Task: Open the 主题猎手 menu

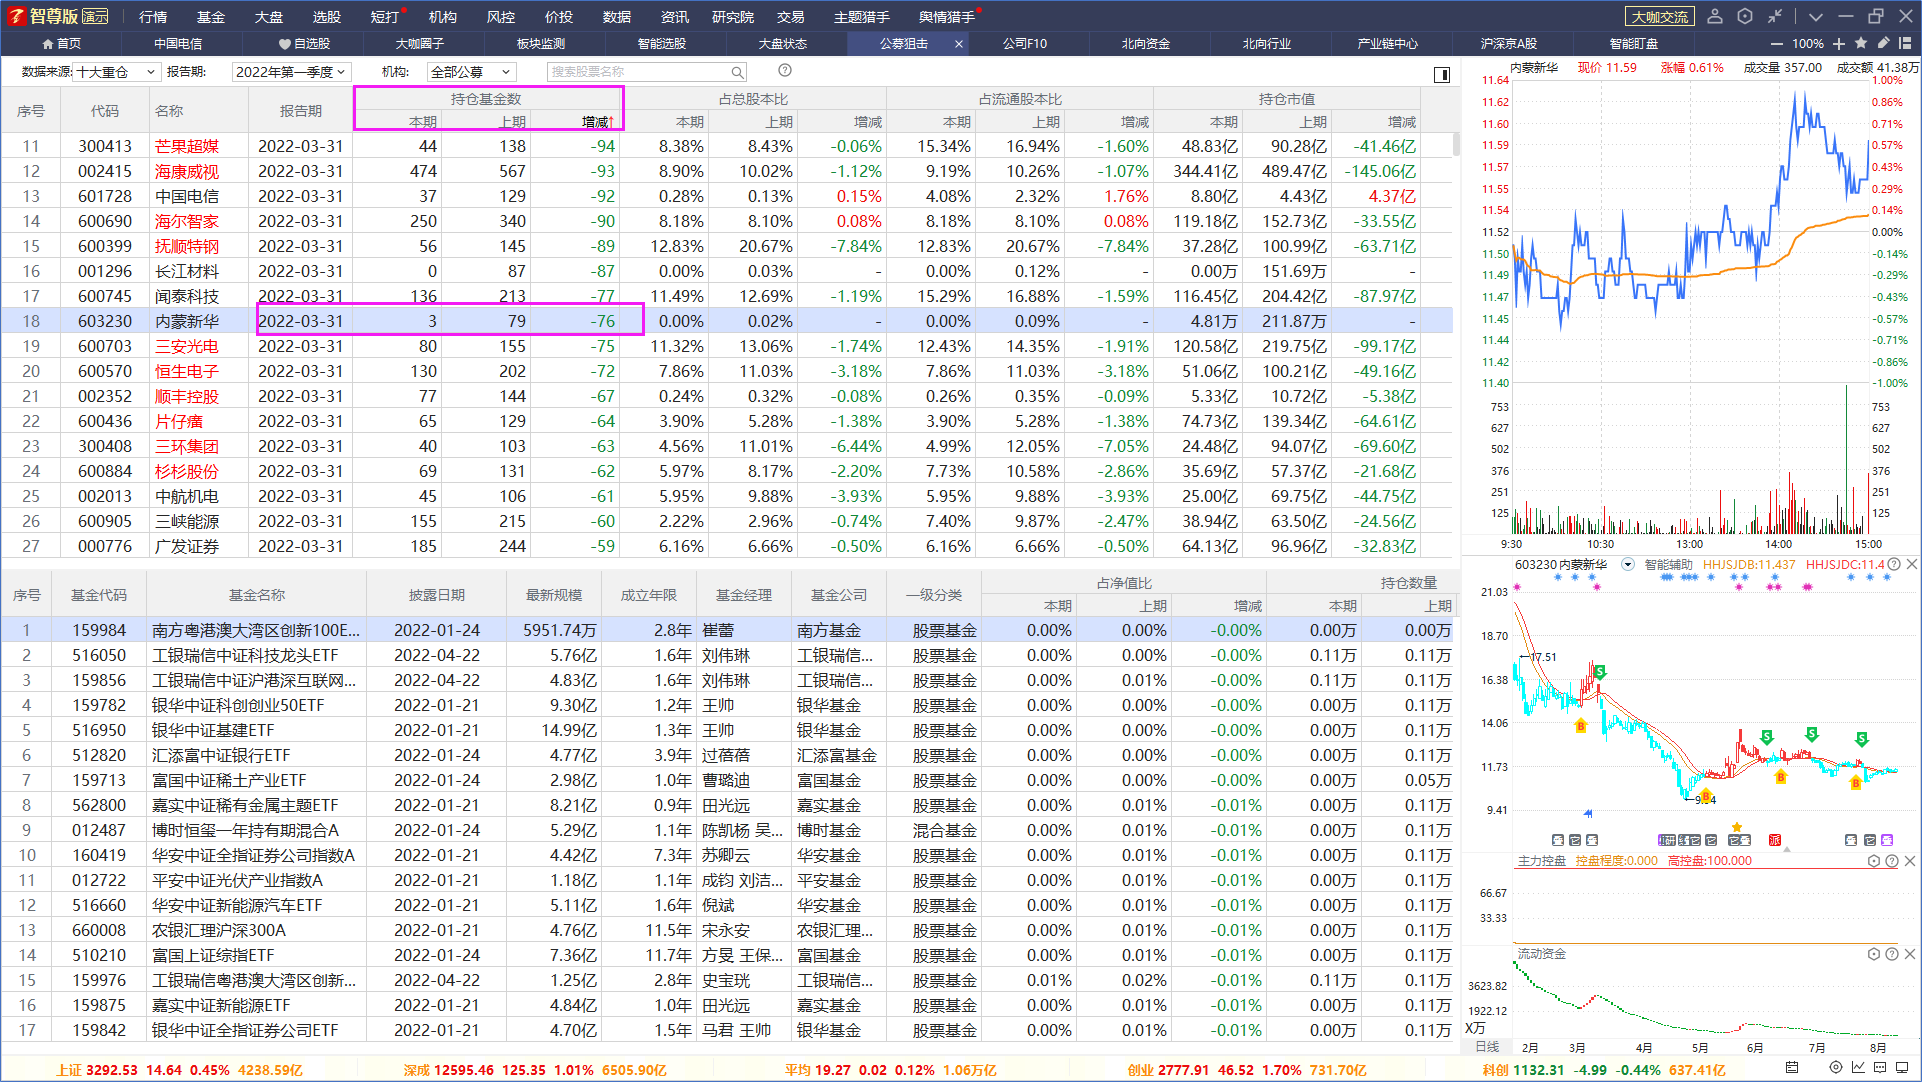Action: (862, 16)
